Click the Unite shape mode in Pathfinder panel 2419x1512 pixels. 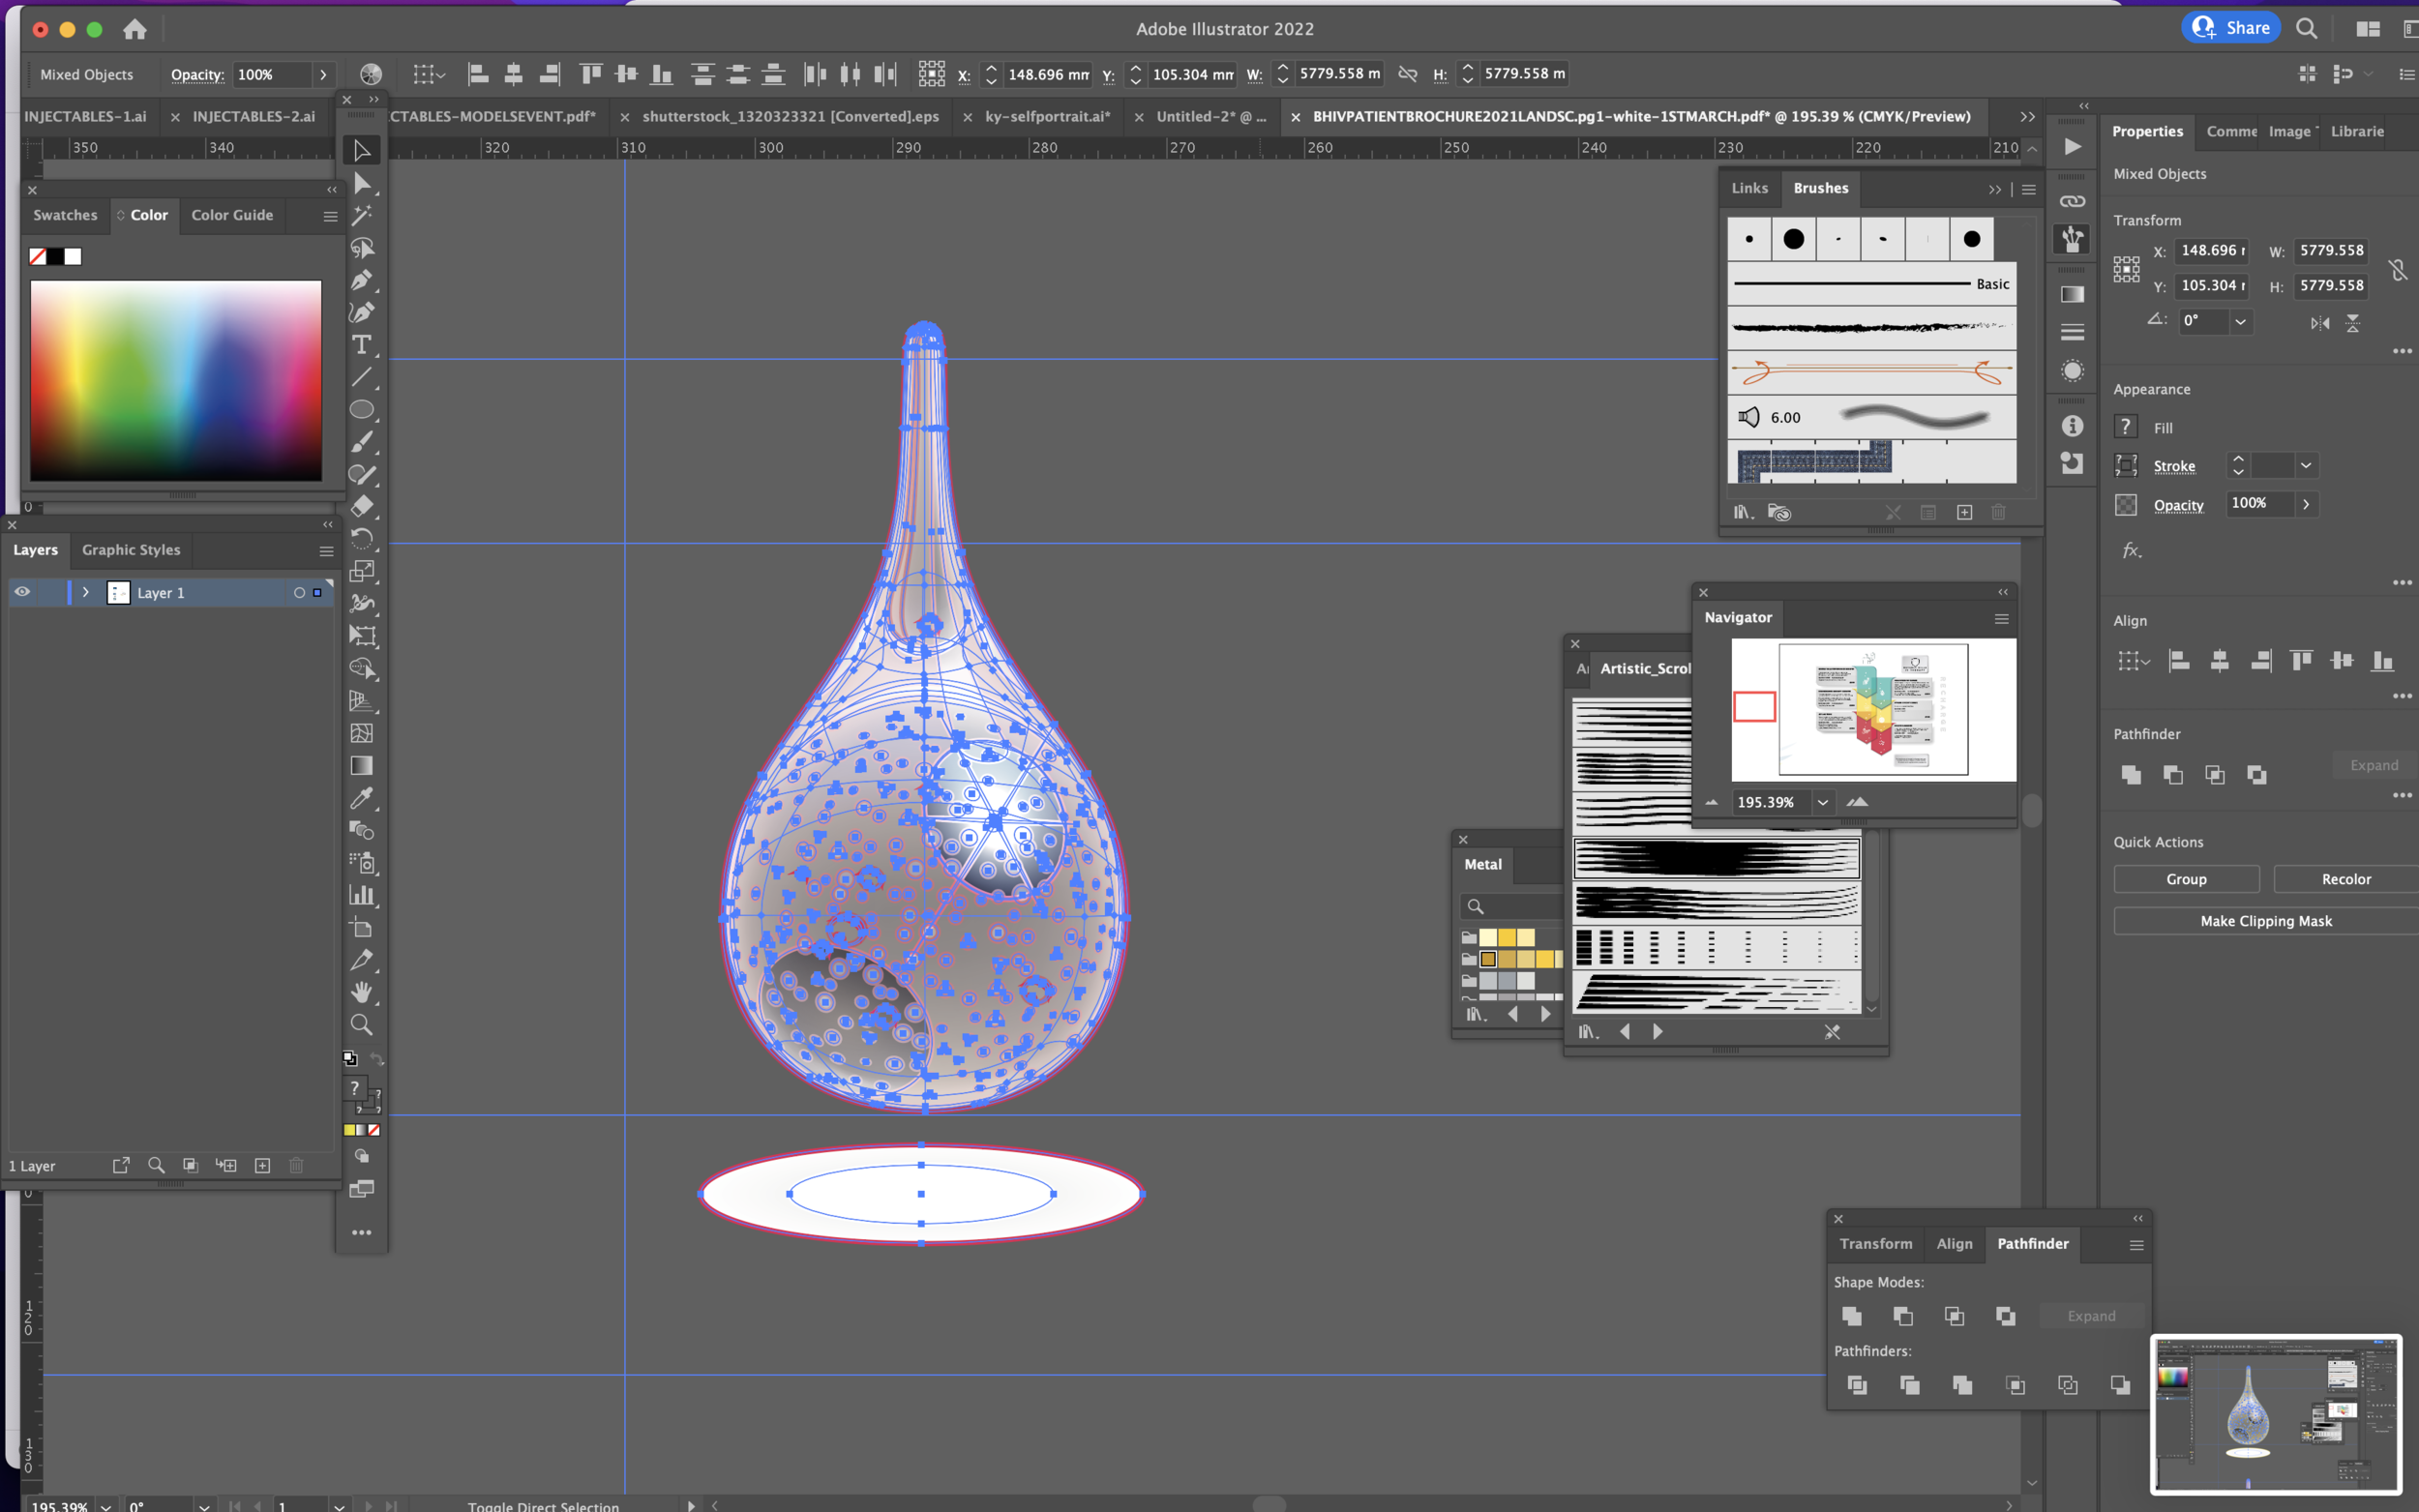(x=1851, y=1316)
